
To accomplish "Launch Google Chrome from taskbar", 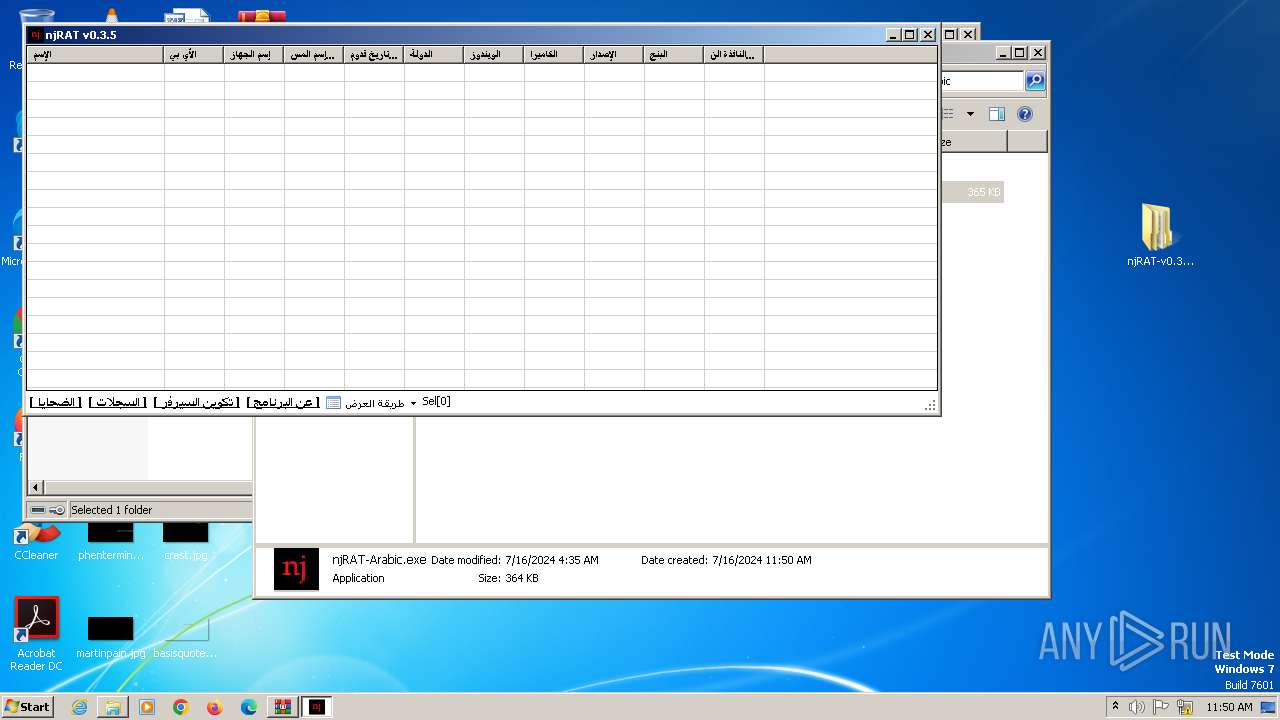I will click(181, 707).
